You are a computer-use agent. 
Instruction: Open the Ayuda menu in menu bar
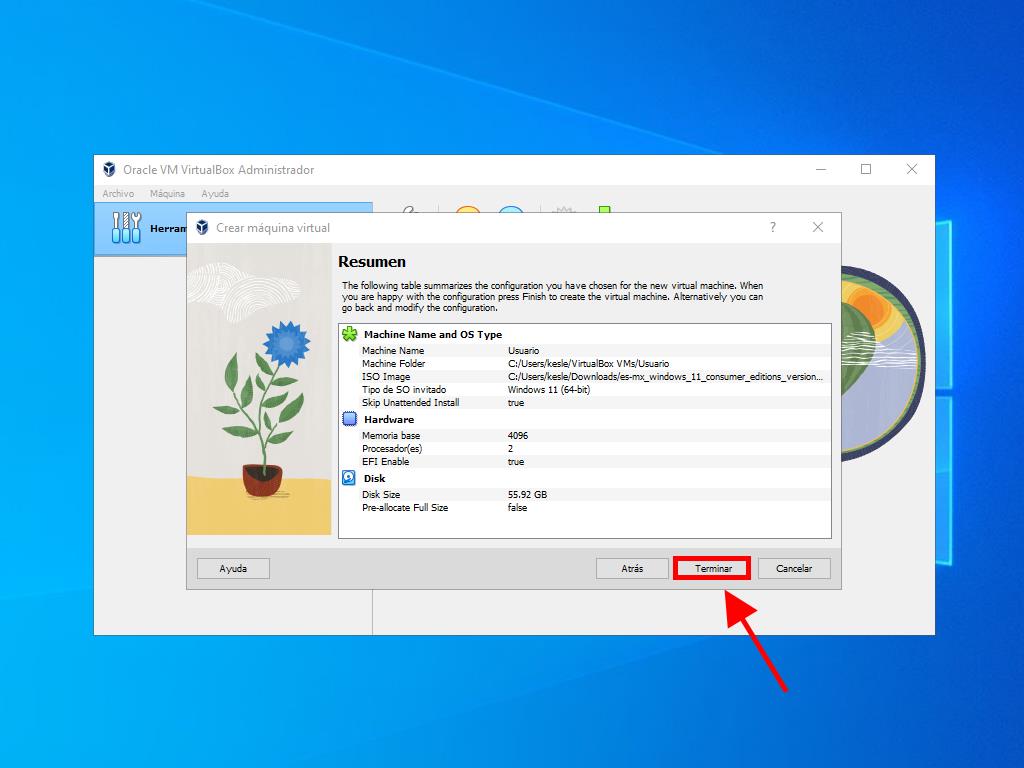(215, 194)
